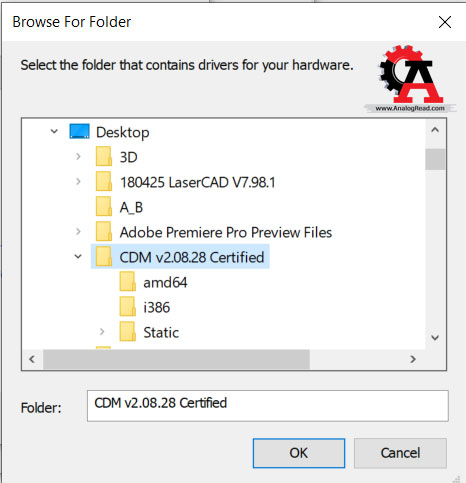
Task: Click the Adobe Premiere Pro Preview Files folder icon
Action: click(104, 231)
